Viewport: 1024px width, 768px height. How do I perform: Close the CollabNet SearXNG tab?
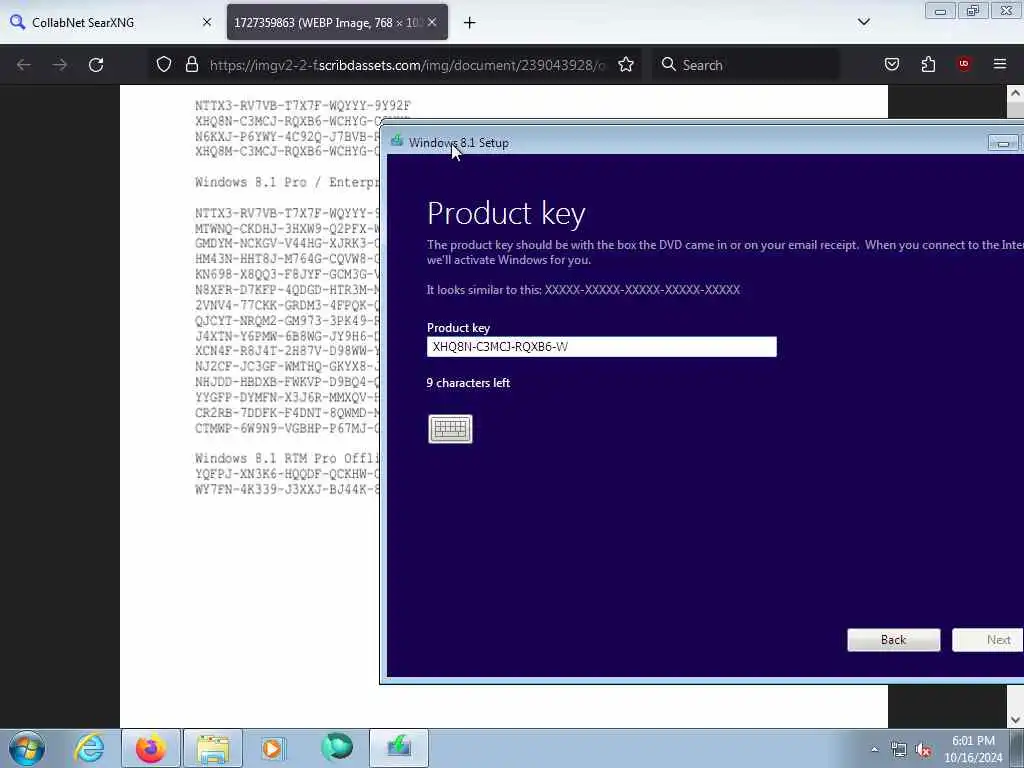(x=207, y=22)
